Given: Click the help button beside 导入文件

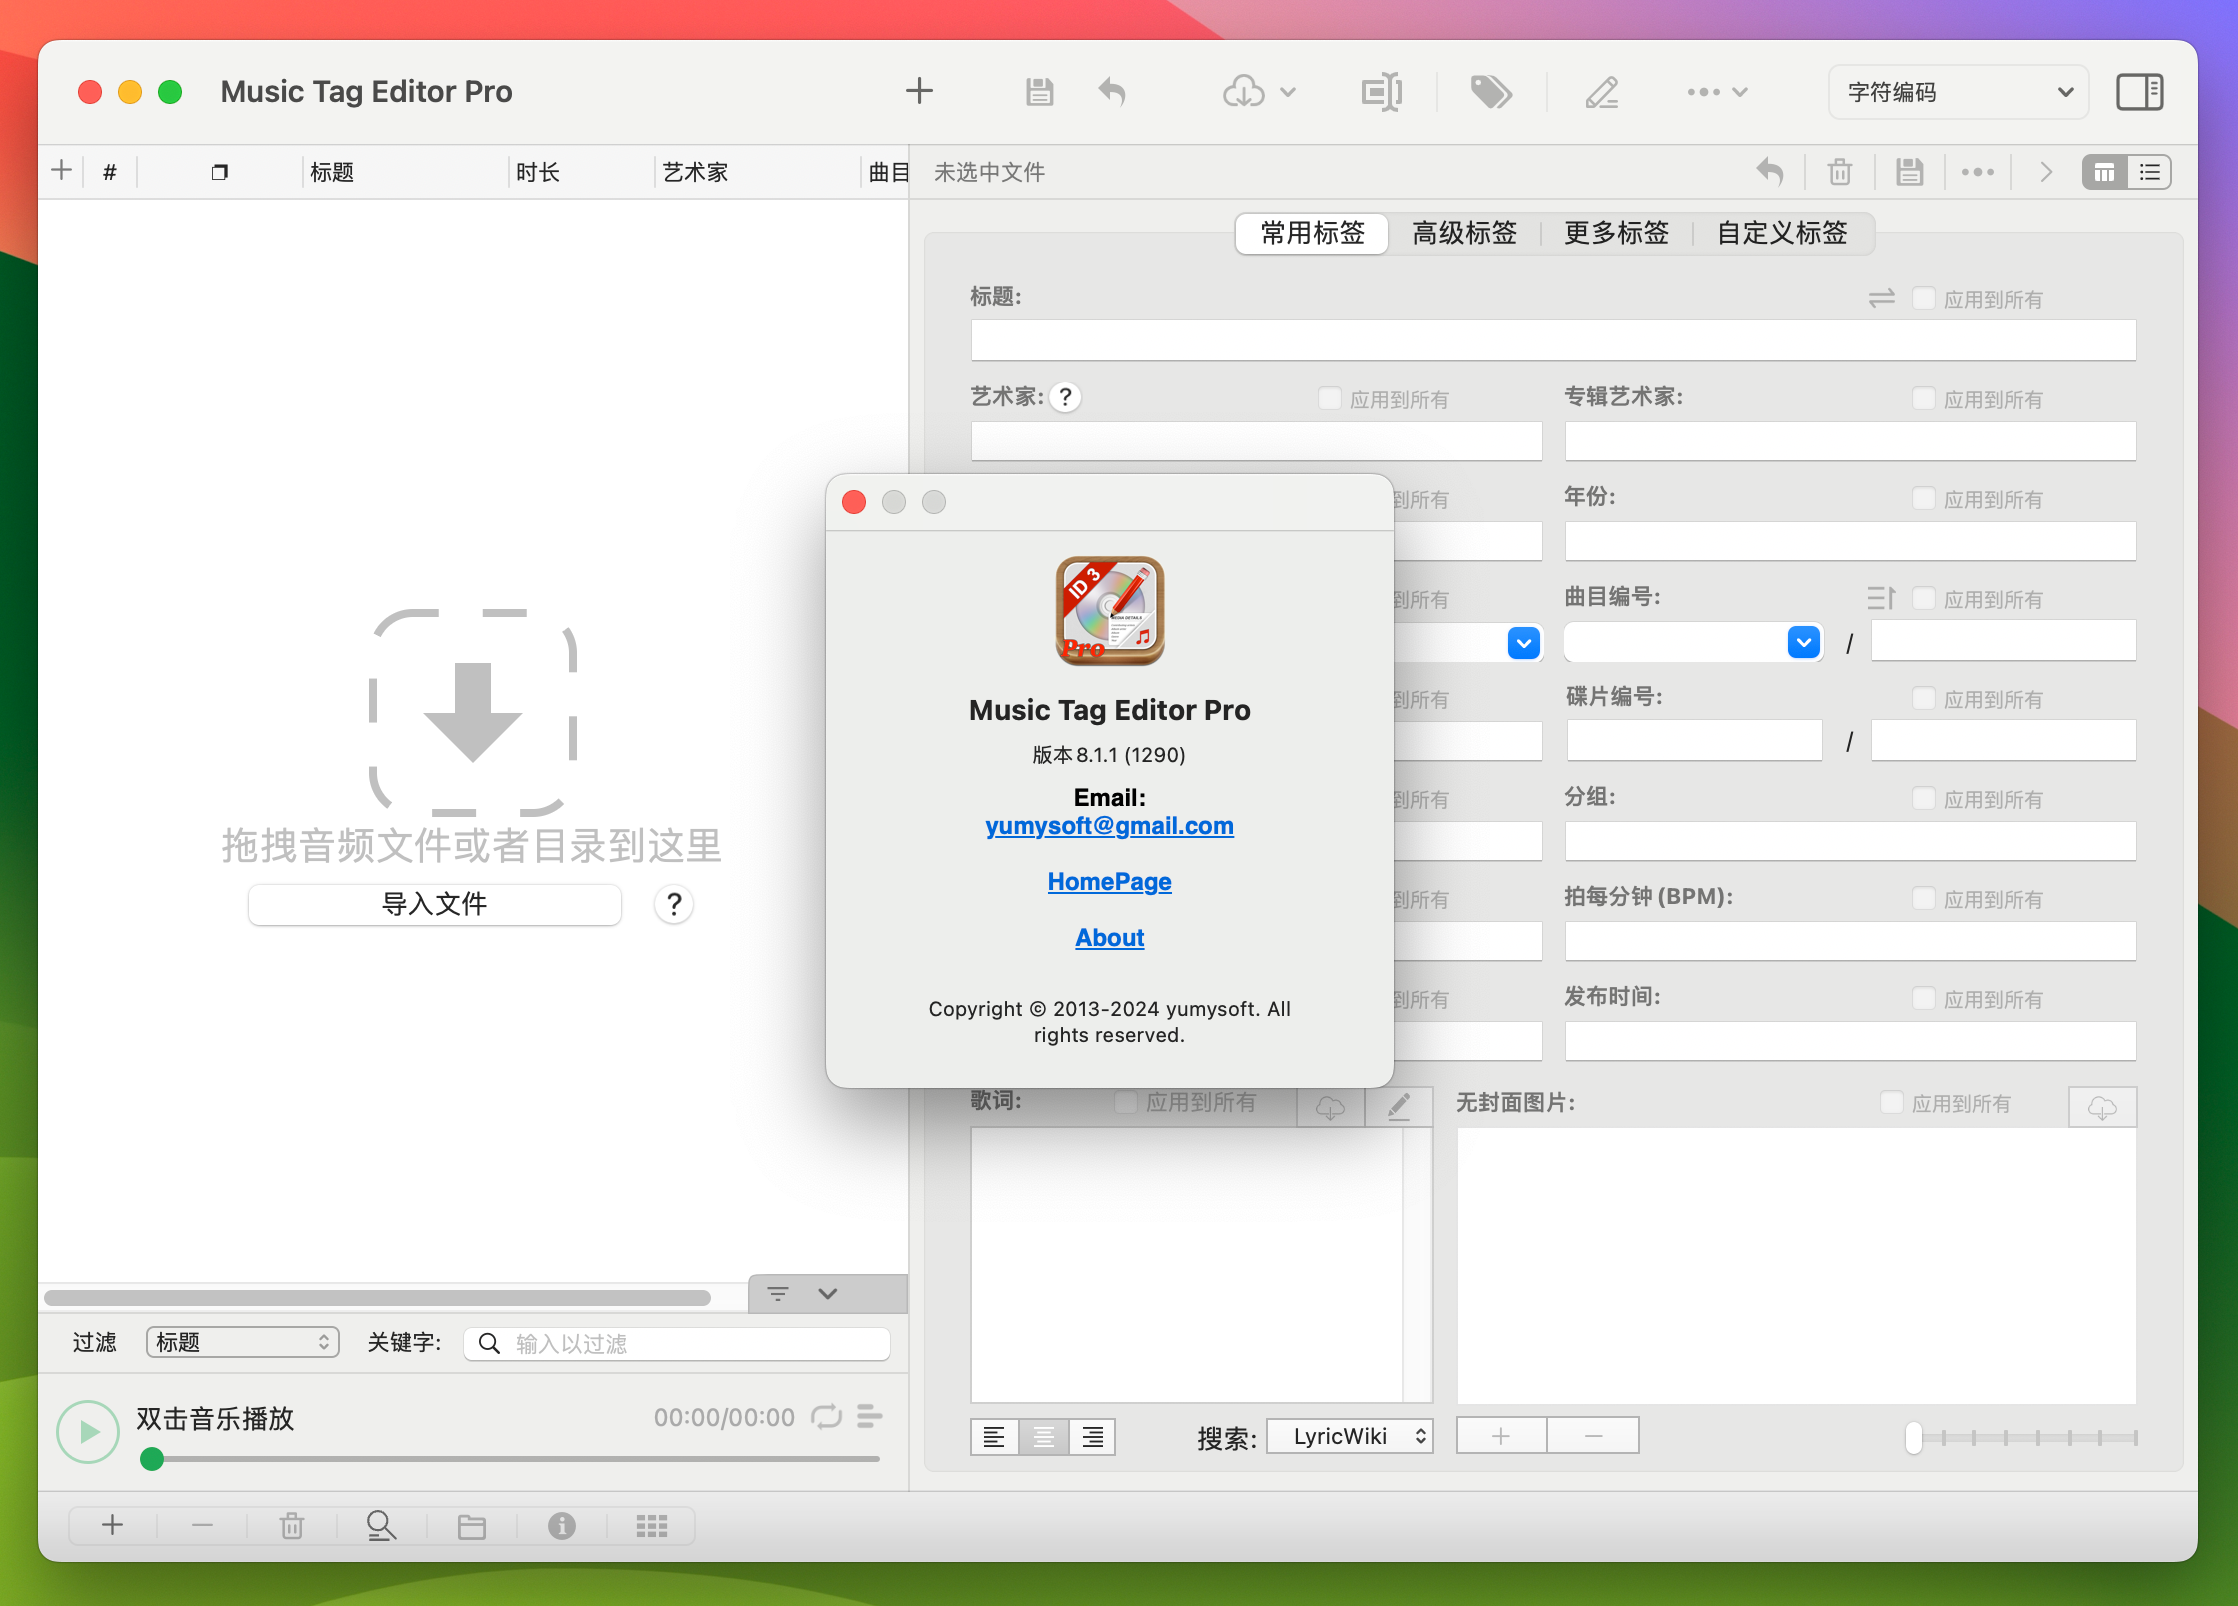Looking at the screenshot, I should [674, 904].
